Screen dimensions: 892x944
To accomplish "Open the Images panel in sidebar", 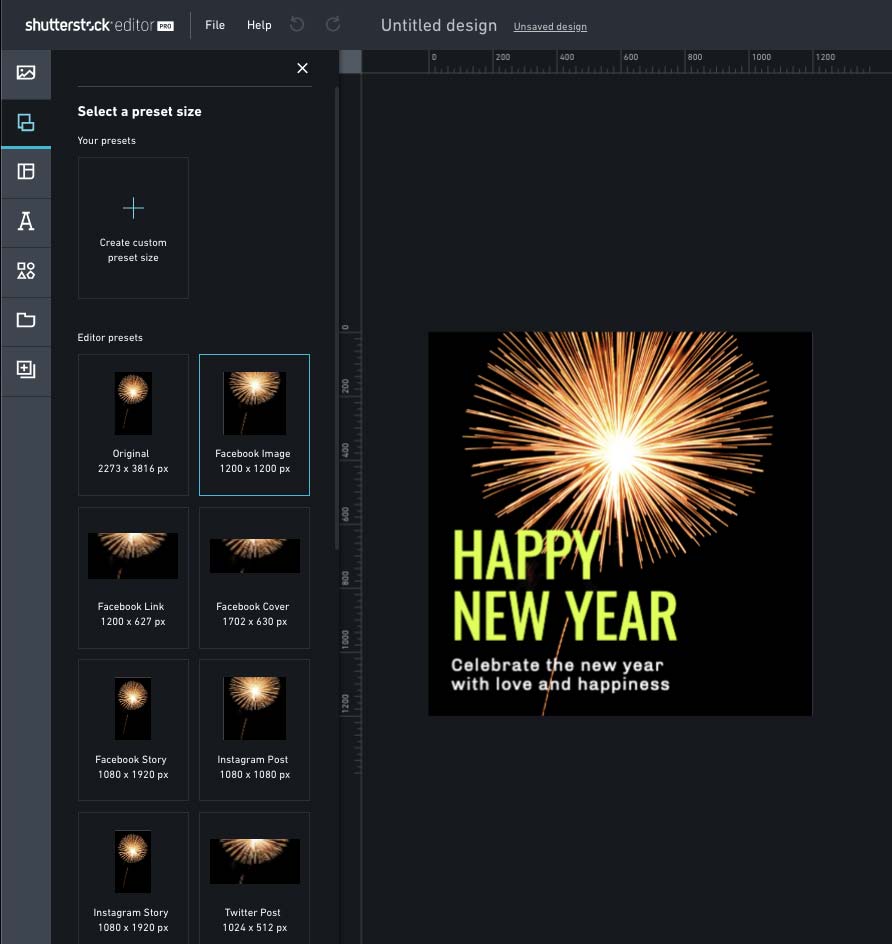I will click(26, 73).
